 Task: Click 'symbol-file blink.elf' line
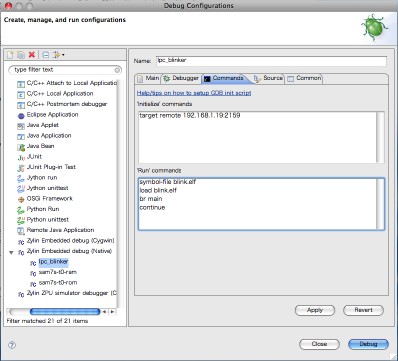point(168,182)
